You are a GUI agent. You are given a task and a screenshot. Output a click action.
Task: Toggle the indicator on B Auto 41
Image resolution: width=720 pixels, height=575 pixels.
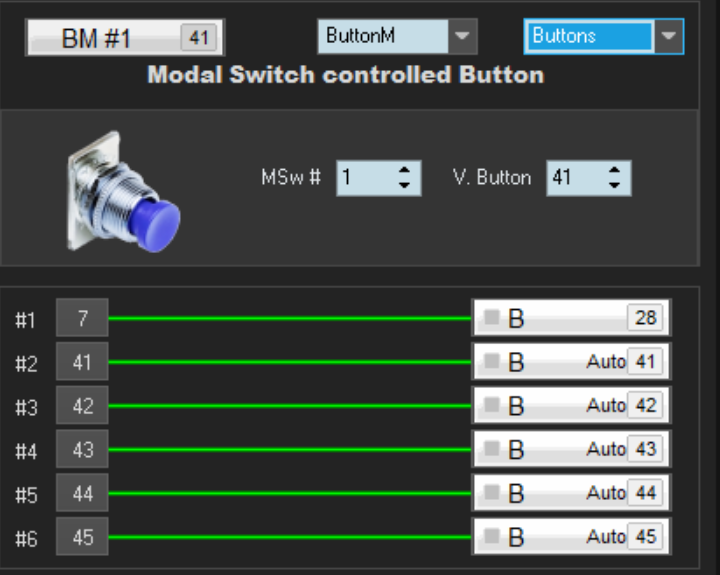[x=491, y=362]
